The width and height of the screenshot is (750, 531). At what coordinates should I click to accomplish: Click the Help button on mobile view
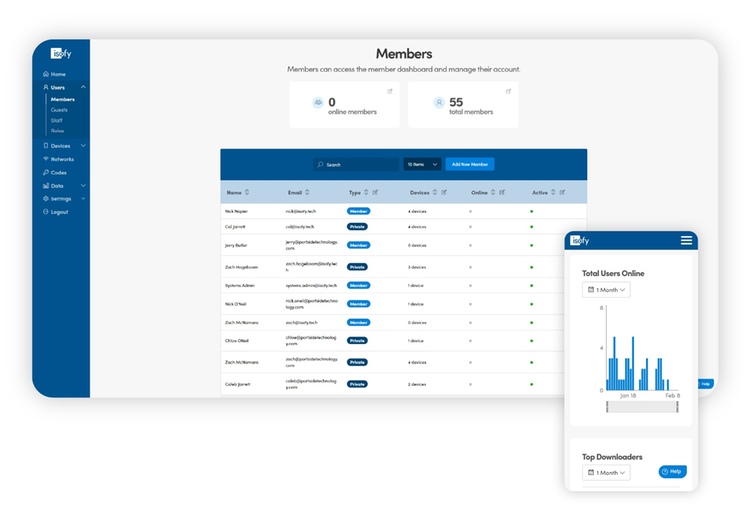673,472
